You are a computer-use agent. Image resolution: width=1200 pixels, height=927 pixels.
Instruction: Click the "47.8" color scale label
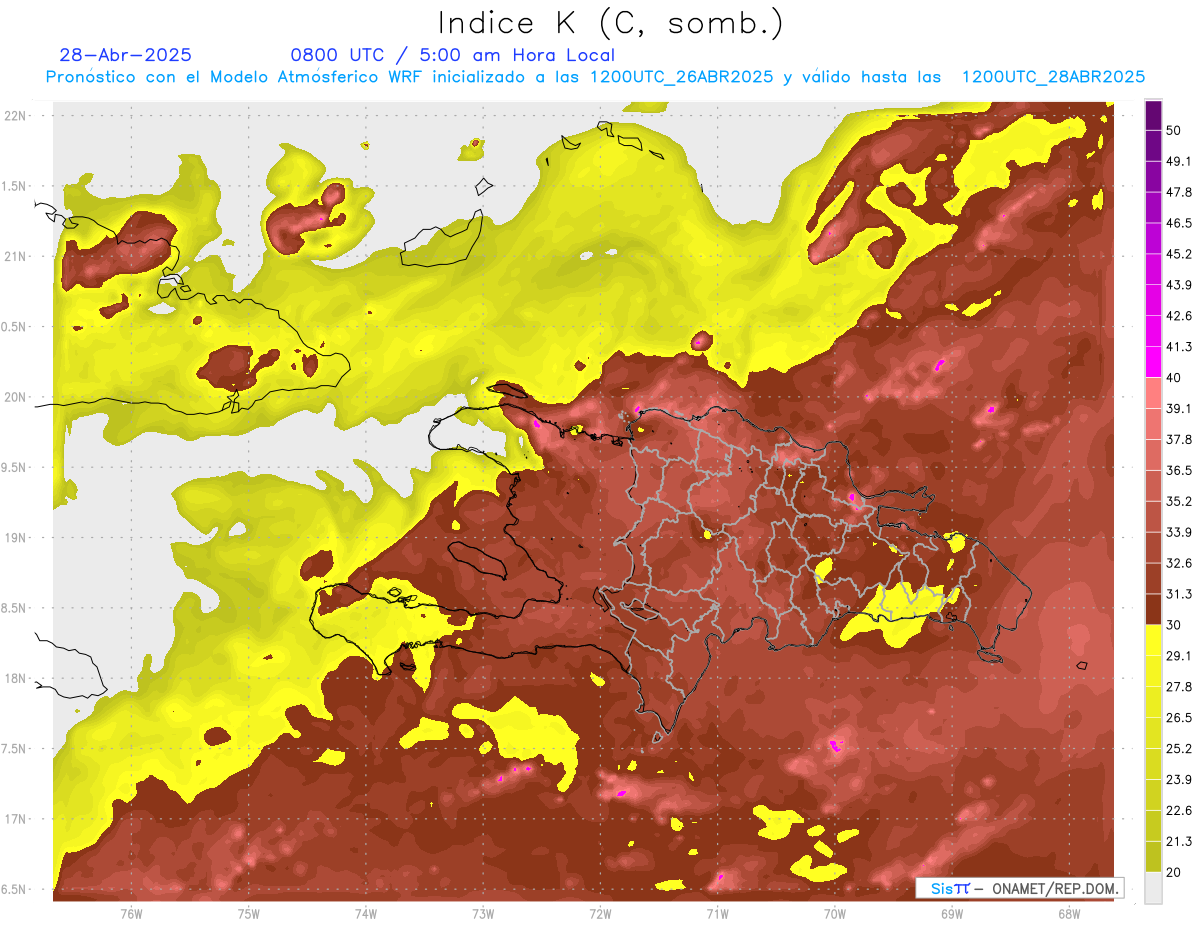tap(1179, 192)
